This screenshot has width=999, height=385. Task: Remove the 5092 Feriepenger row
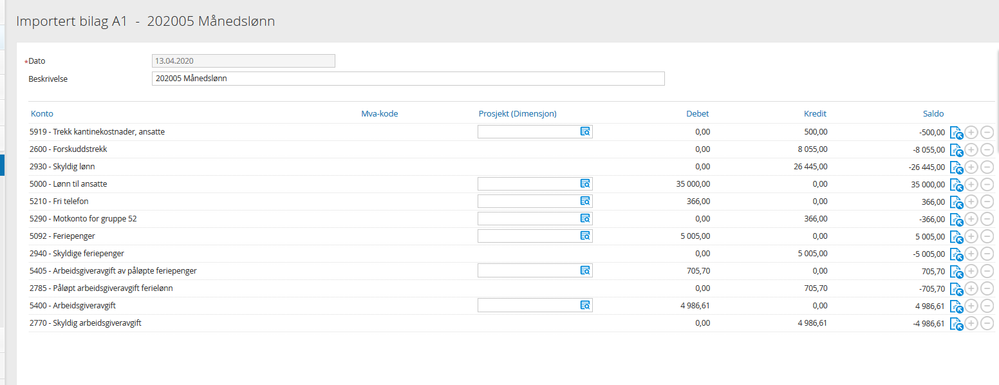[x=986, y=237]
